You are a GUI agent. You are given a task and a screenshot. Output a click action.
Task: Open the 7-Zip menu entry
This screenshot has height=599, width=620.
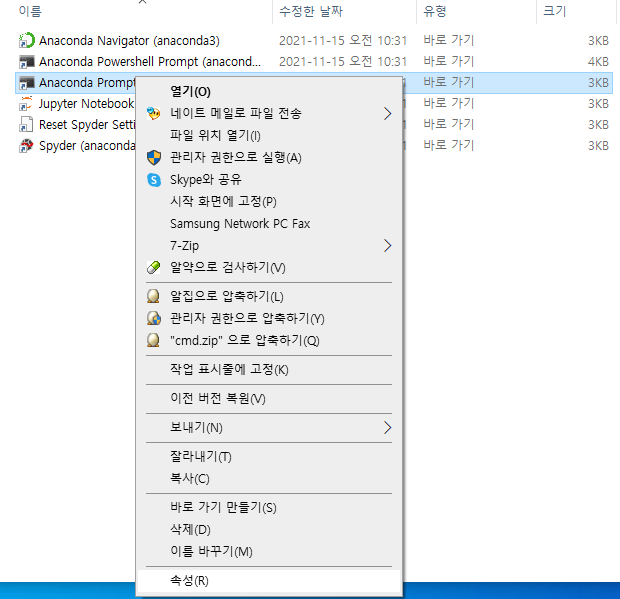269,246
